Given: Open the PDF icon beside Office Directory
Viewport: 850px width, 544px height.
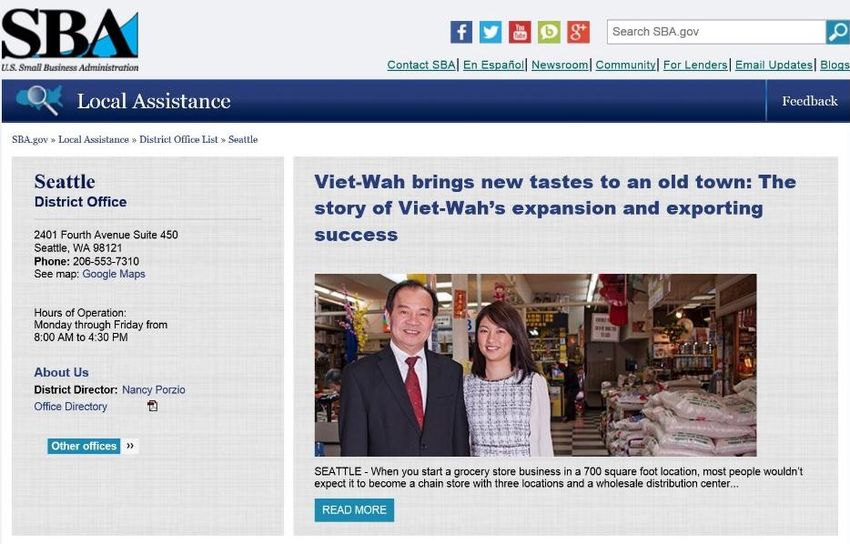Looking at the screenshot, I should (x=153, y=406).
